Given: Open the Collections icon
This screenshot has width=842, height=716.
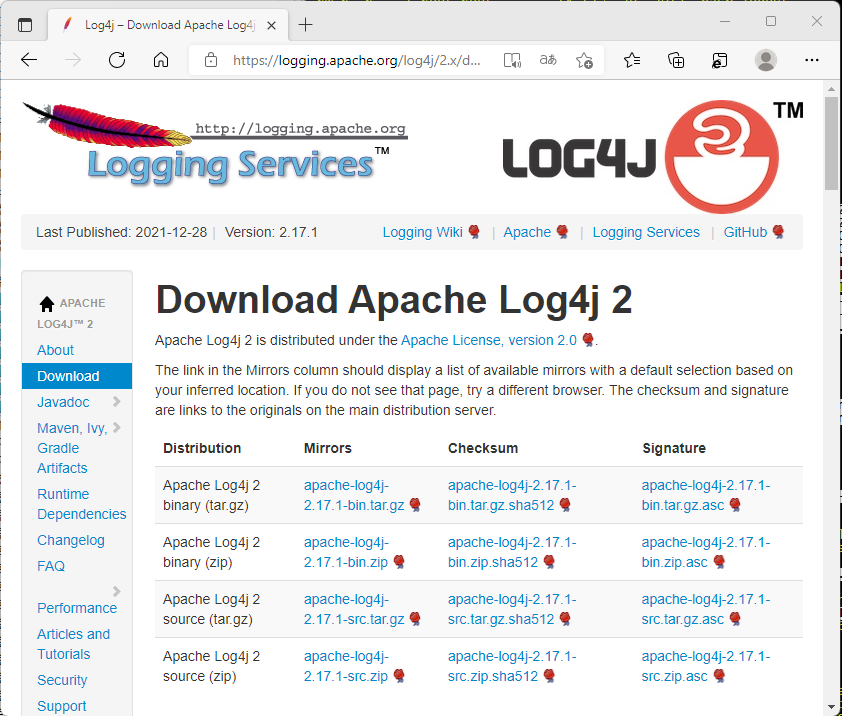Looking at the screenshot, I should point(676,60).
